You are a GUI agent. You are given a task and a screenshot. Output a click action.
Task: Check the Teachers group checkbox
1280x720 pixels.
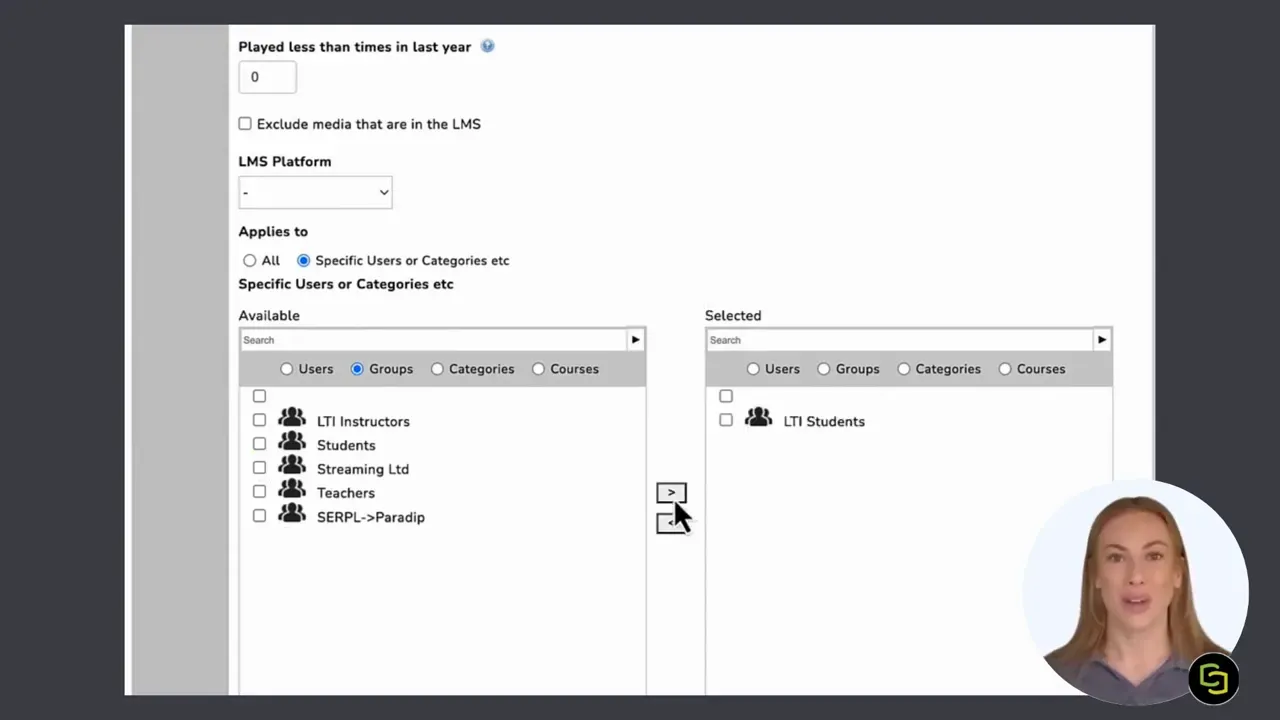point(259,492)
